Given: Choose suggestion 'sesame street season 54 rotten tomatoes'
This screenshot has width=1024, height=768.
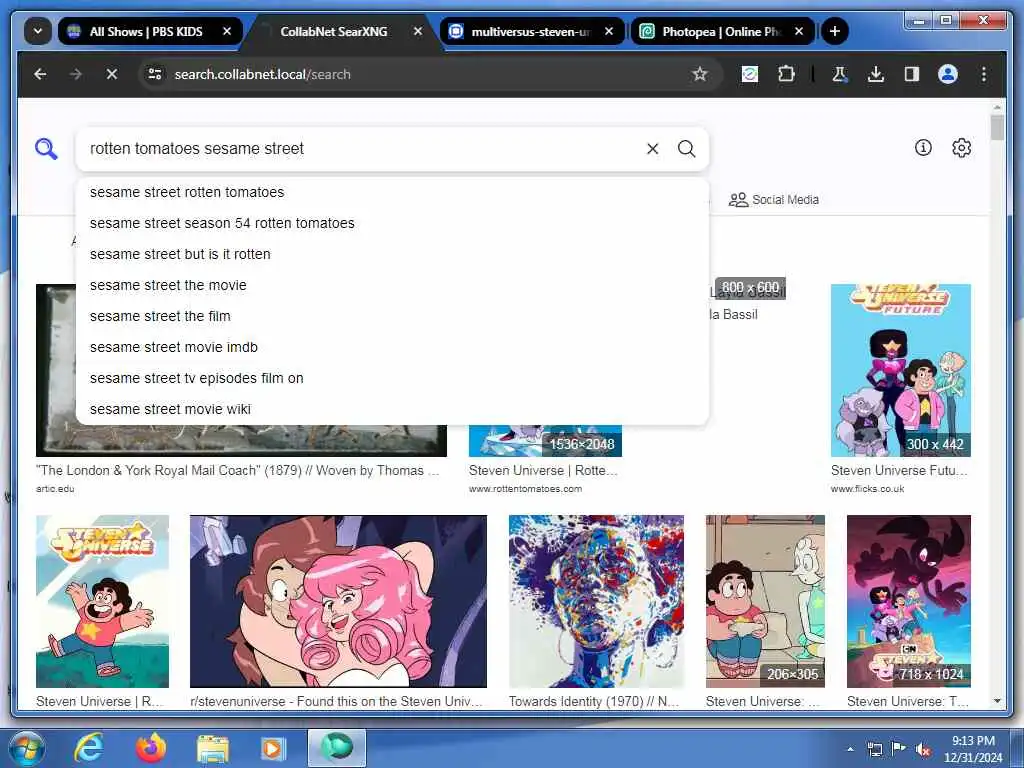Looking at the screenshot, I should (x=392, y=223).
